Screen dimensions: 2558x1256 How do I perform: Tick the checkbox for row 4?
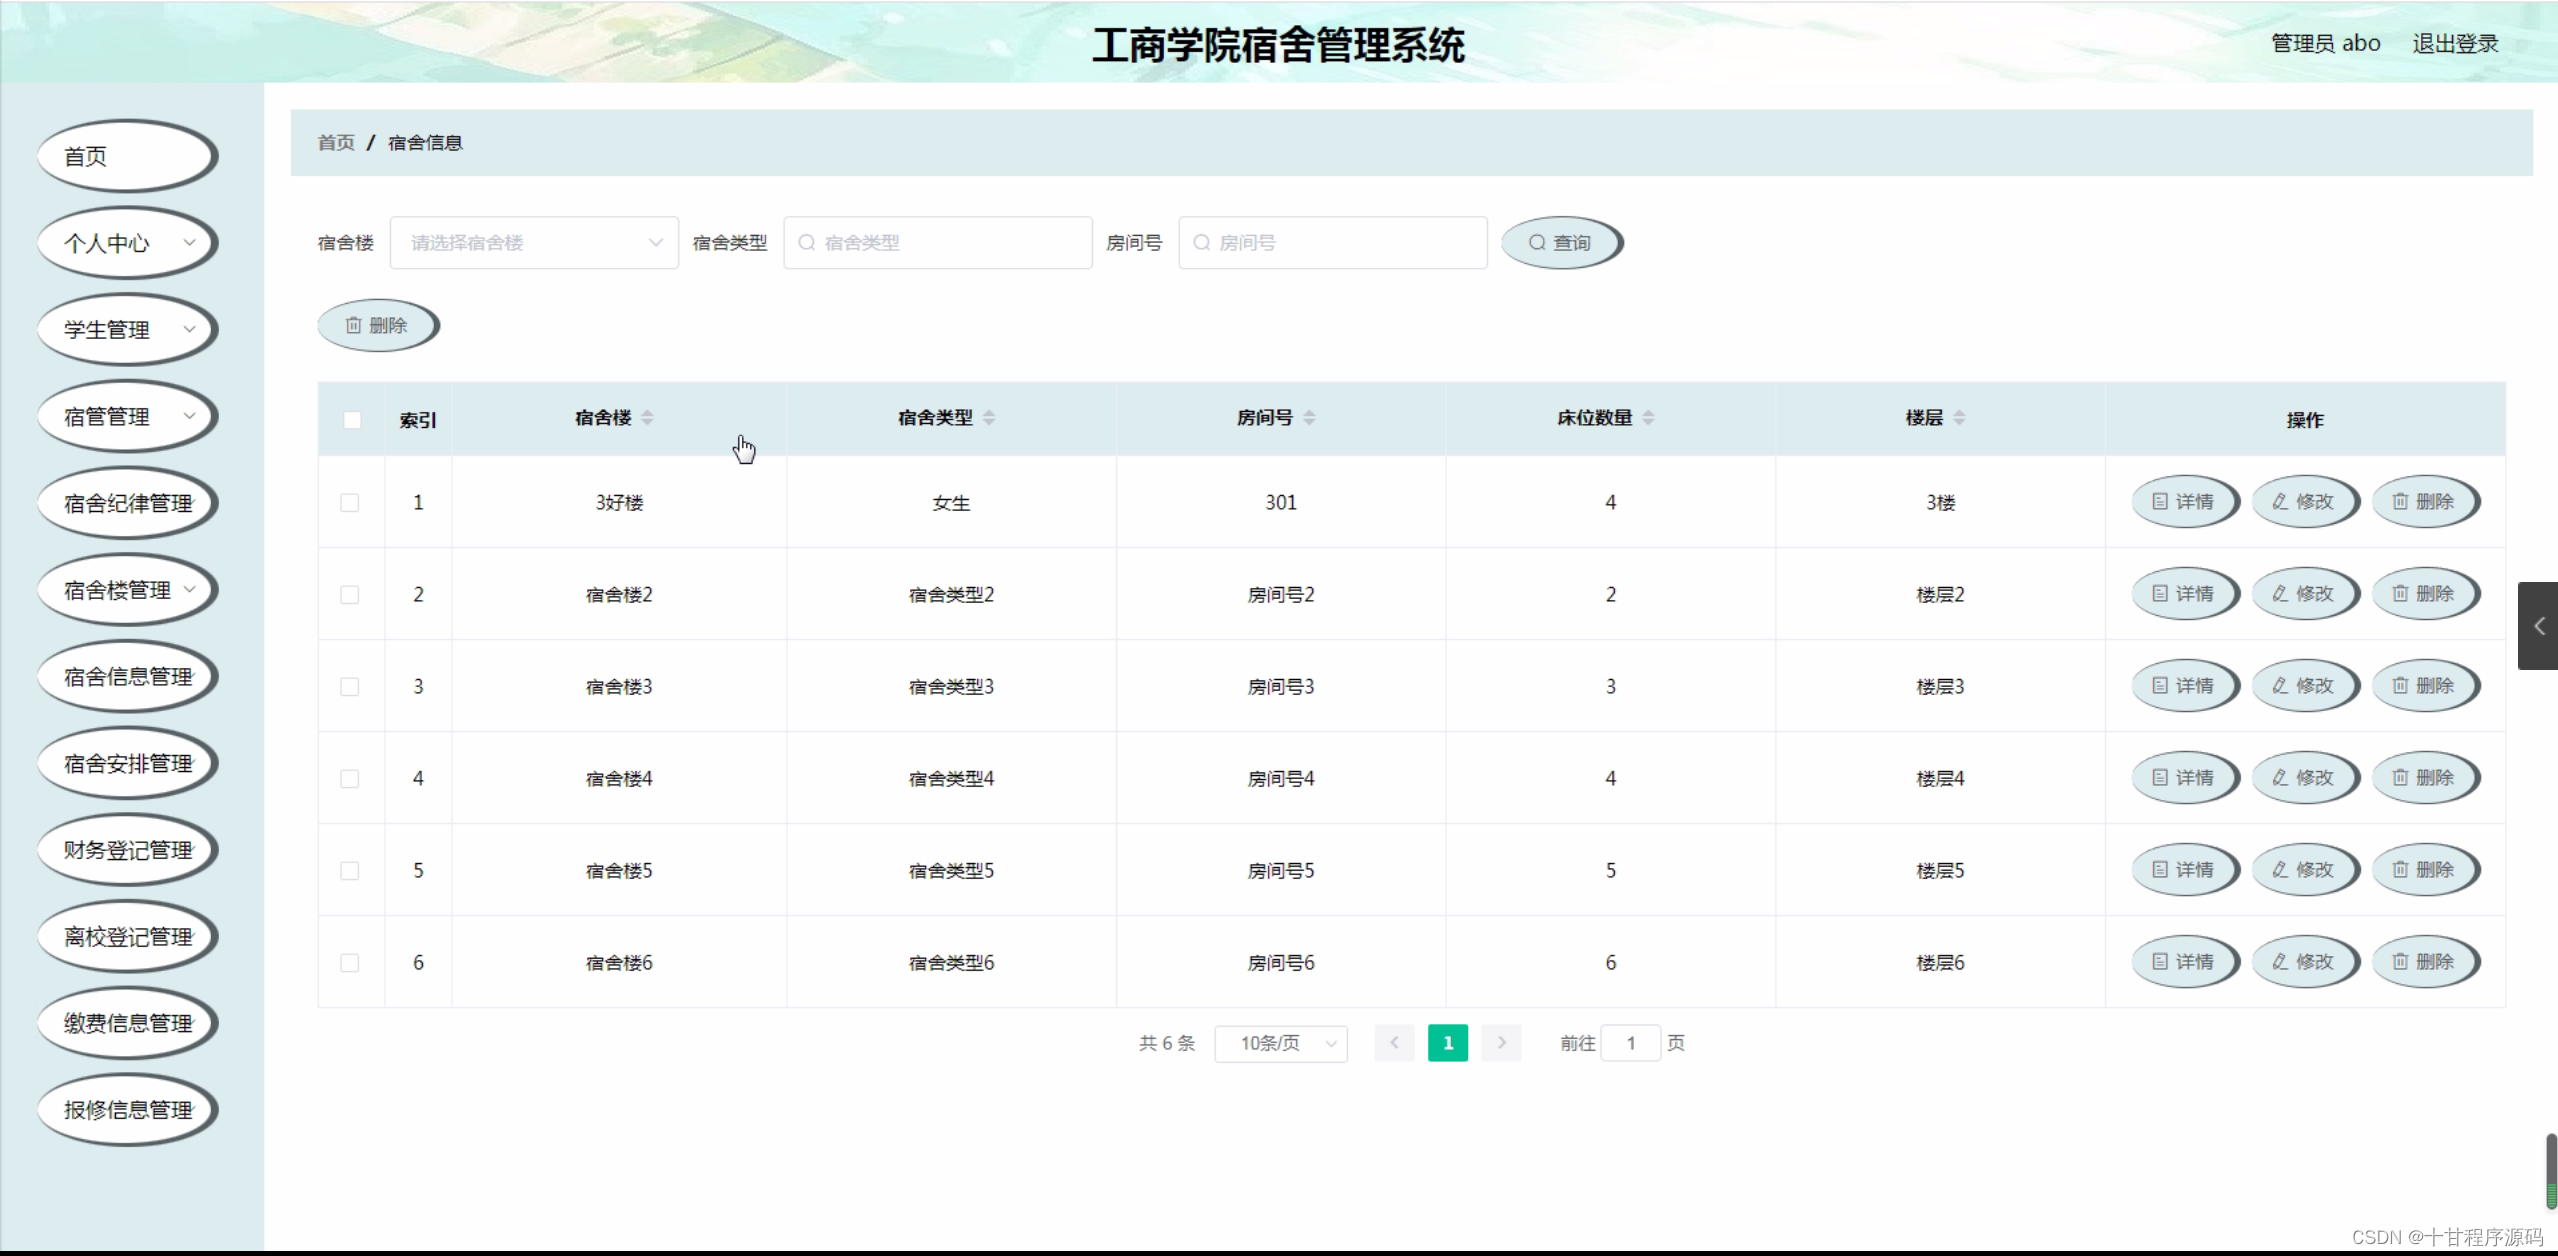(x=350, y=779)
